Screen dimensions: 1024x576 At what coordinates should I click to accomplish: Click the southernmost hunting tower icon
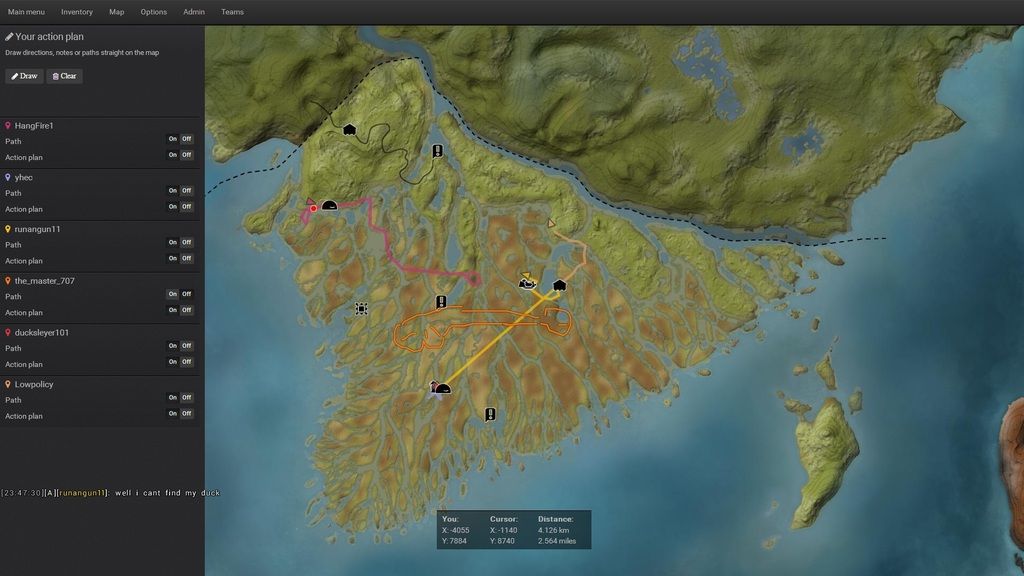pos(490,414)
